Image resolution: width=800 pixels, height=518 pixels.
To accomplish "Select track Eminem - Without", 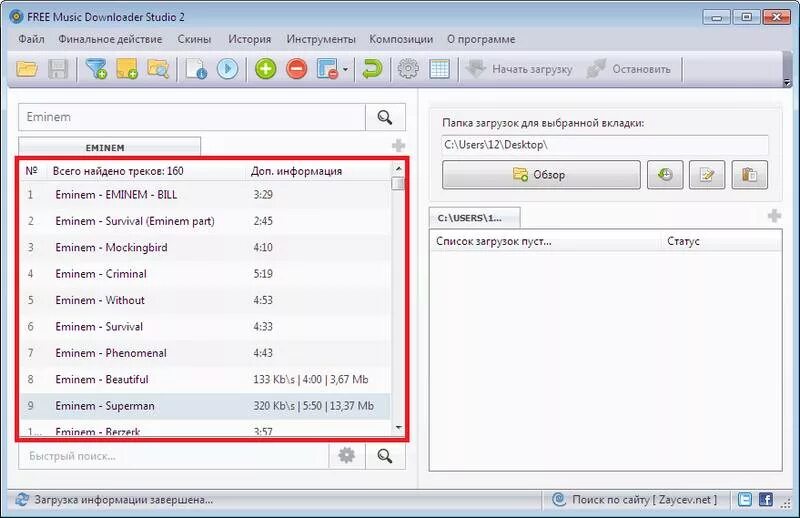I will (205, 300).
